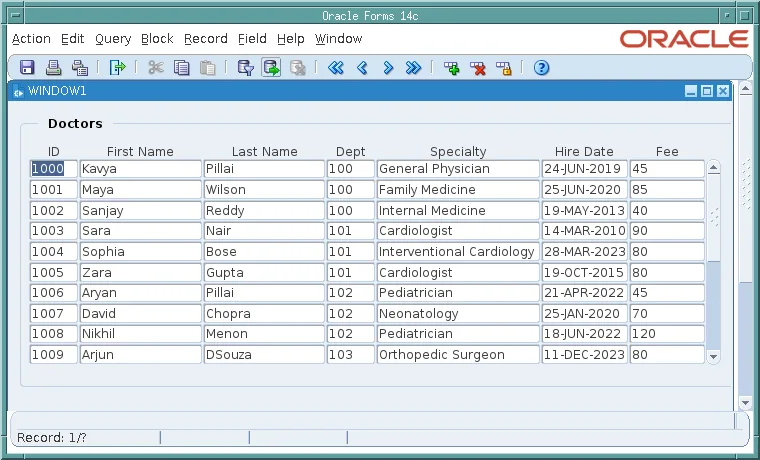Click the Specialty field 'Neonatology'
The width and height of the screenshot is (760, 460).
[x=458, y=314]
